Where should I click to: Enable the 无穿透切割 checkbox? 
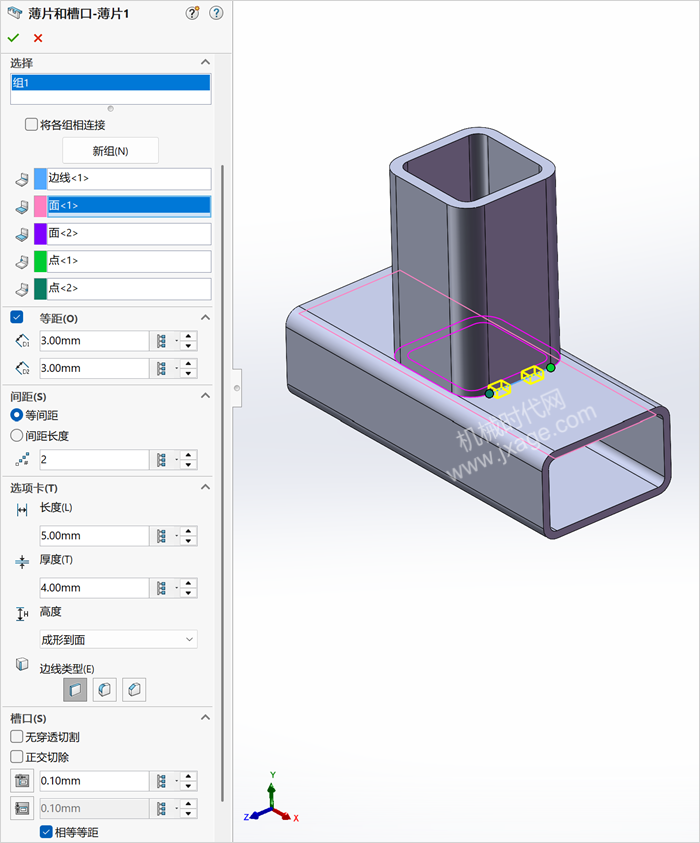[x=17, y=737]
